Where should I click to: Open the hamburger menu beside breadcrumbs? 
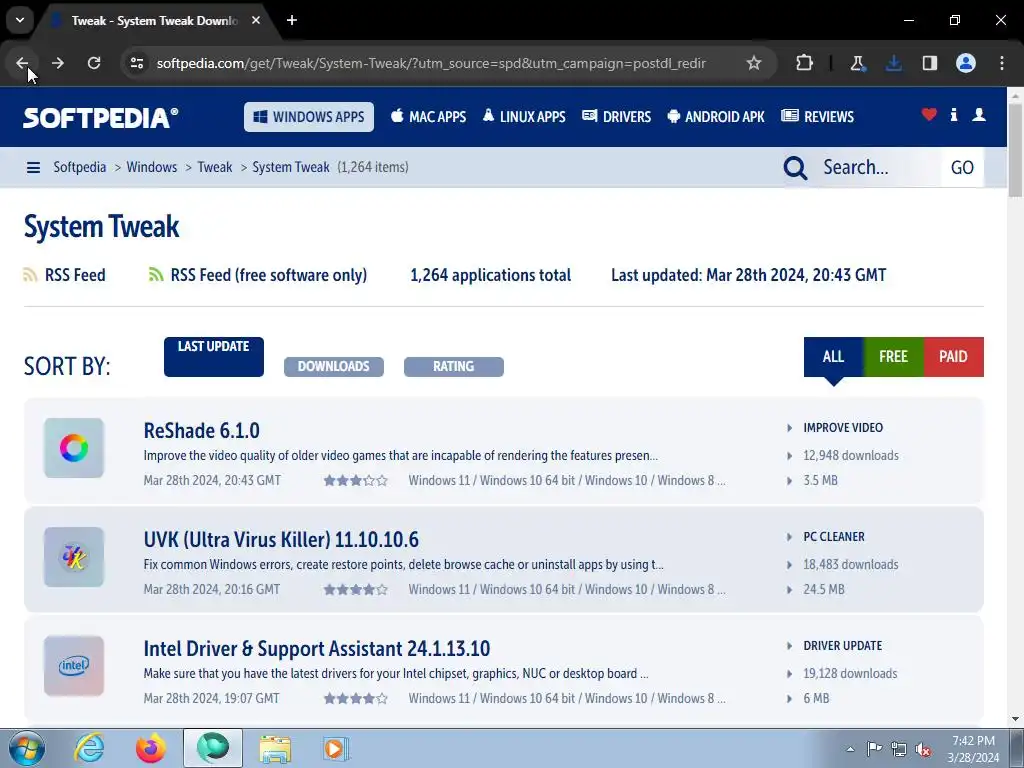(33, 168)
